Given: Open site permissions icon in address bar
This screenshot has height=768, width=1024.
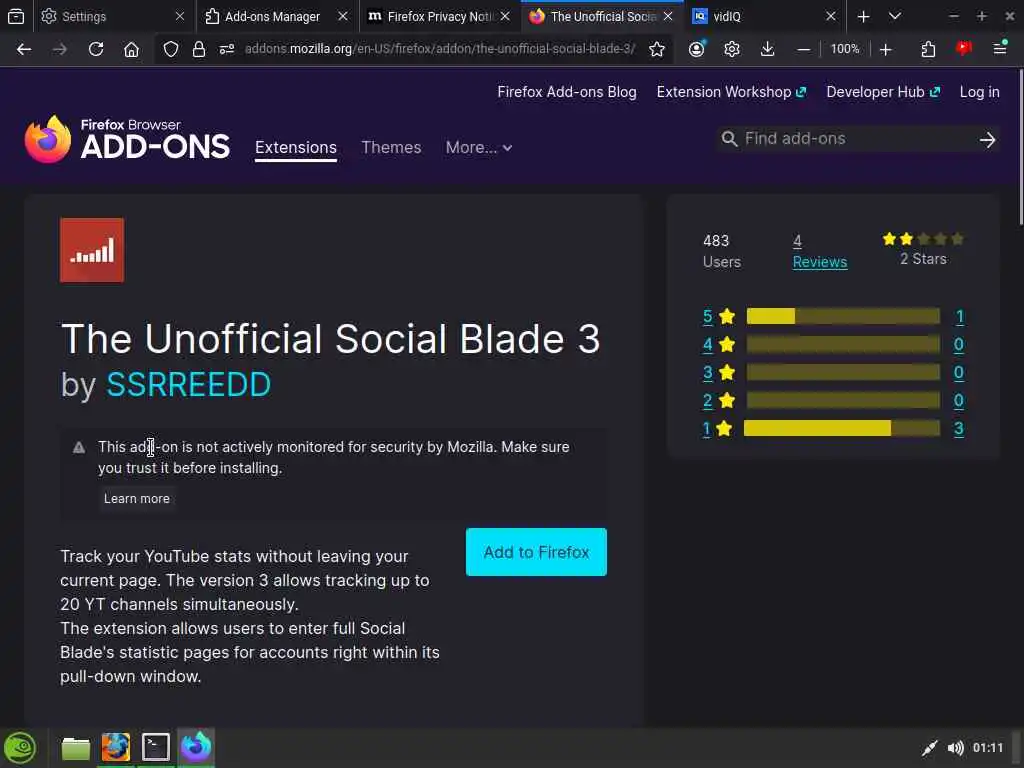Looking at the screenshot, I should (227, 49).
